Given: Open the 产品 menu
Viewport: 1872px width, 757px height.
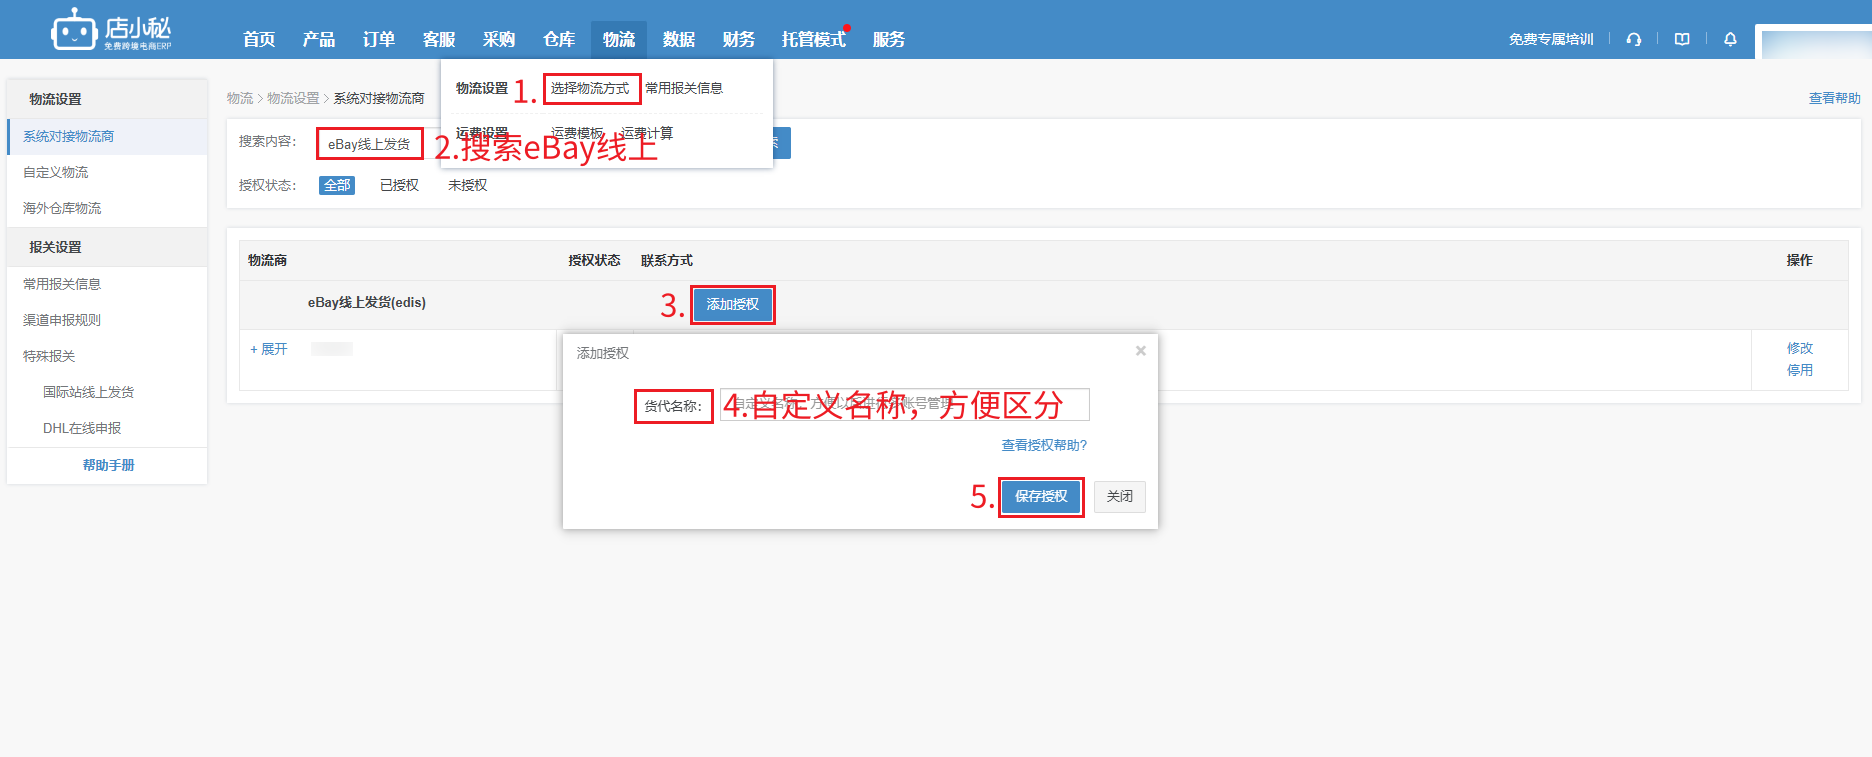Looking at the screenshot, I should (x=319, y=39).
